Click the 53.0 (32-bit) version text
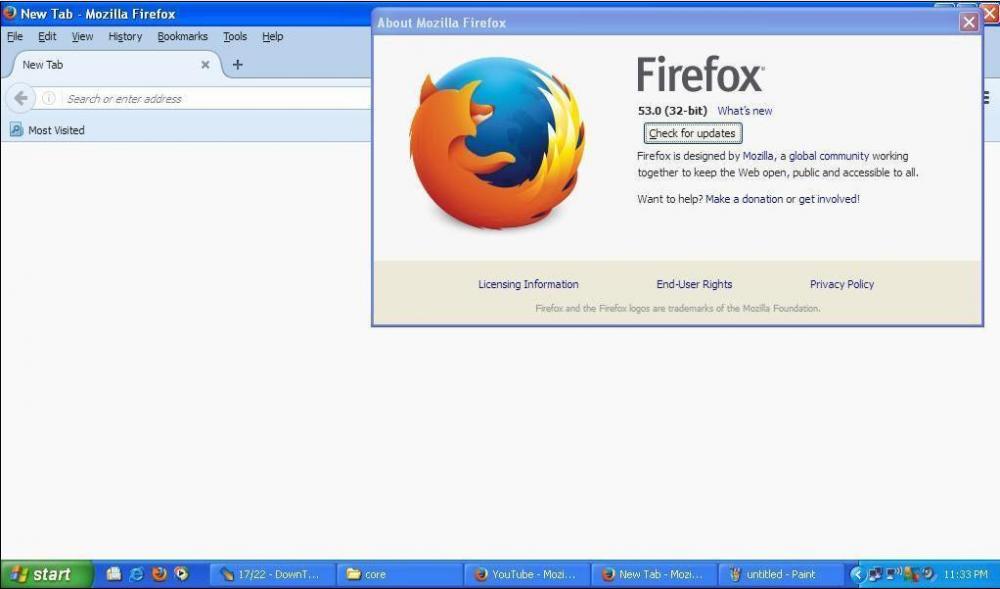This screenshot has width=1000, height=589. (x=672, y=111)
